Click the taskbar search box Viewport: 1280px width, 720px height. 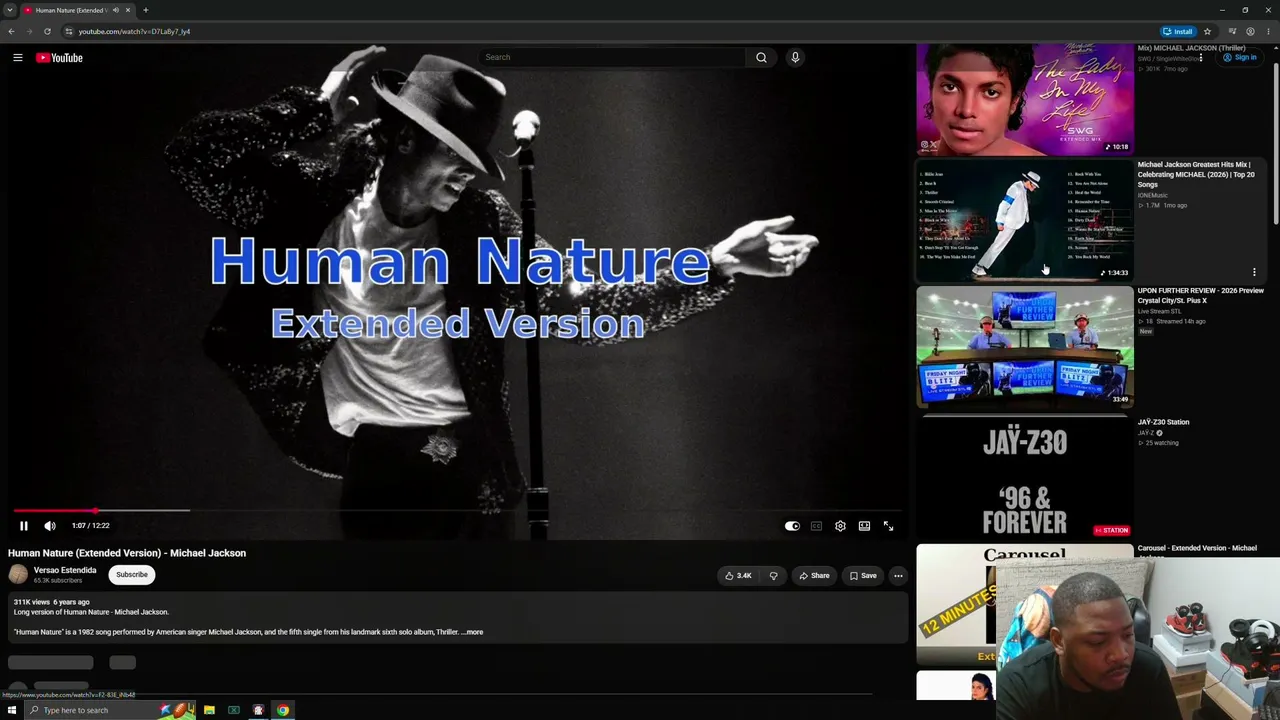[x=110, y=710]
